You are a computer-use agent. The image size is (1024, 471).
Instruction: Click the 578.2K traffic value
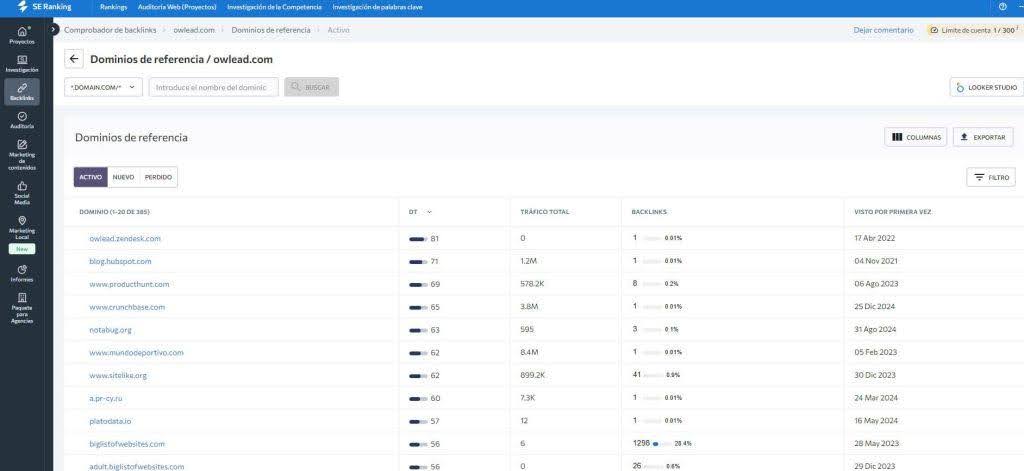coord(532,284)
